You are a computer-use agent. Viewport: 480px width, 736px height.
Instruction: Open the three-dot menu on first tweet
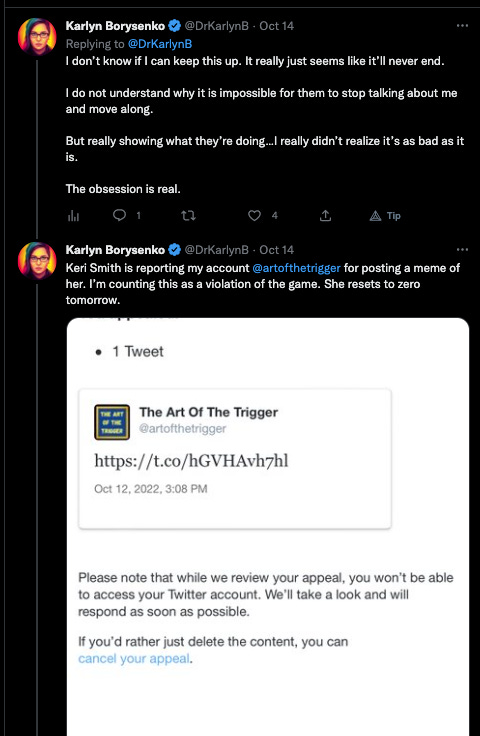[x=462, y=26]
